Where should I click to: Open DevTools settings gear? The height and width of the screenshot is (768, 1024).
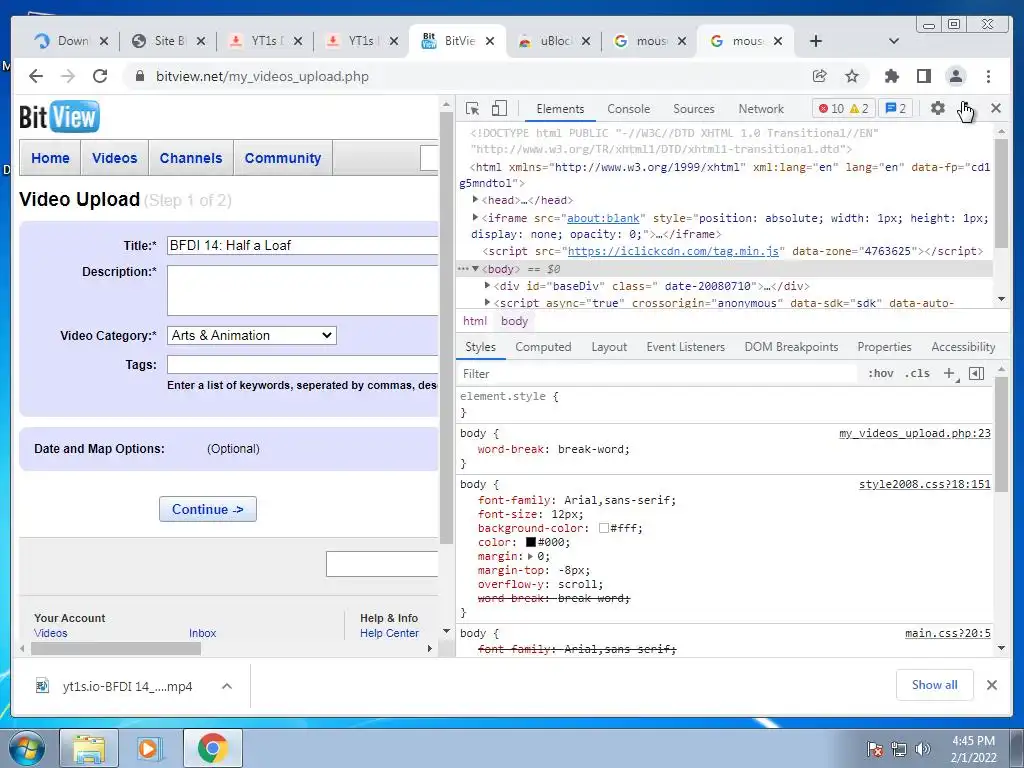(x=938, y=108)
